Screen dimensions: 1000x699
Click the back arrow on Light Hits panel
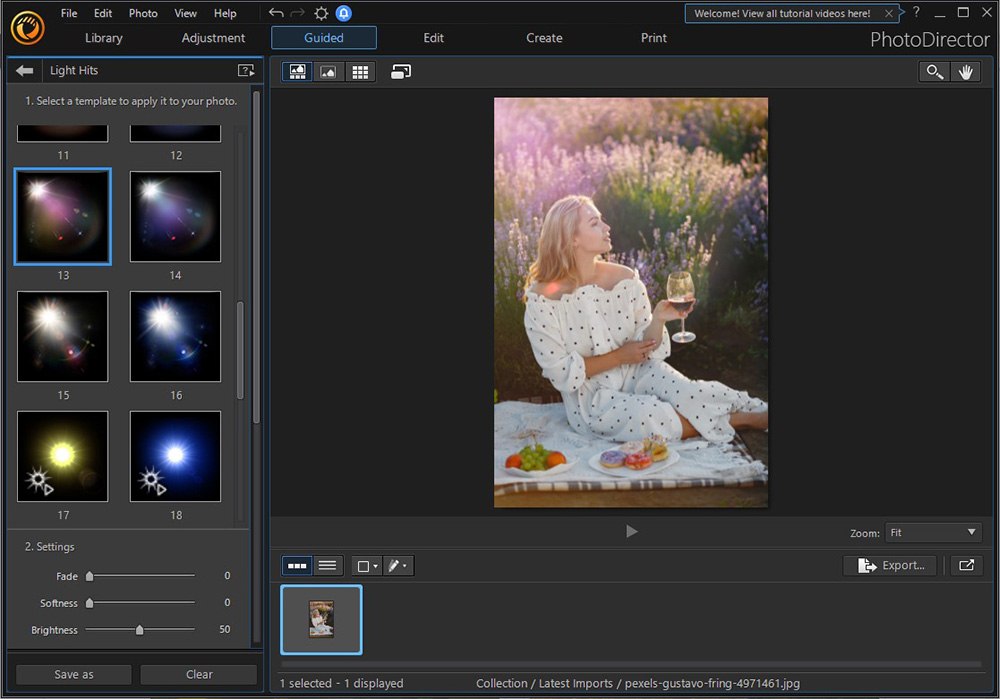(23, 70)
